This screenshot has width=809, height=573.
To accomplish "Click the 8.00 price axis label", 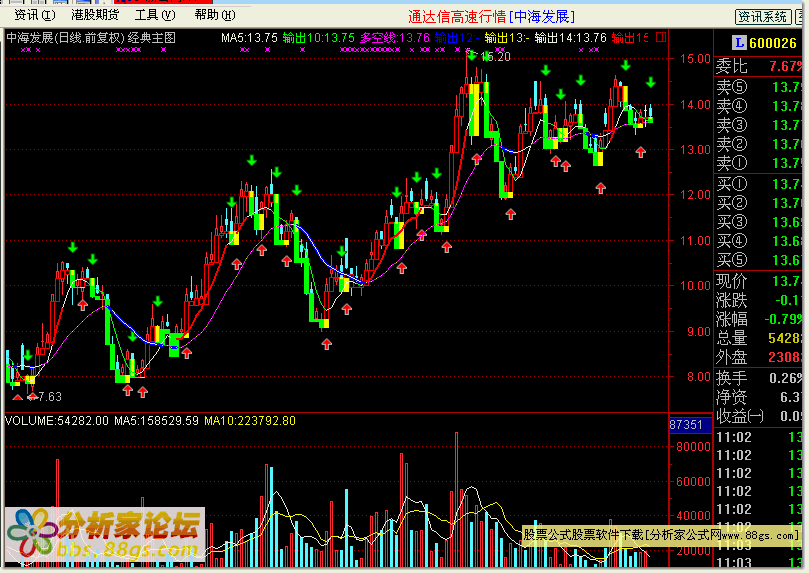I will click(x=699, y=376).
